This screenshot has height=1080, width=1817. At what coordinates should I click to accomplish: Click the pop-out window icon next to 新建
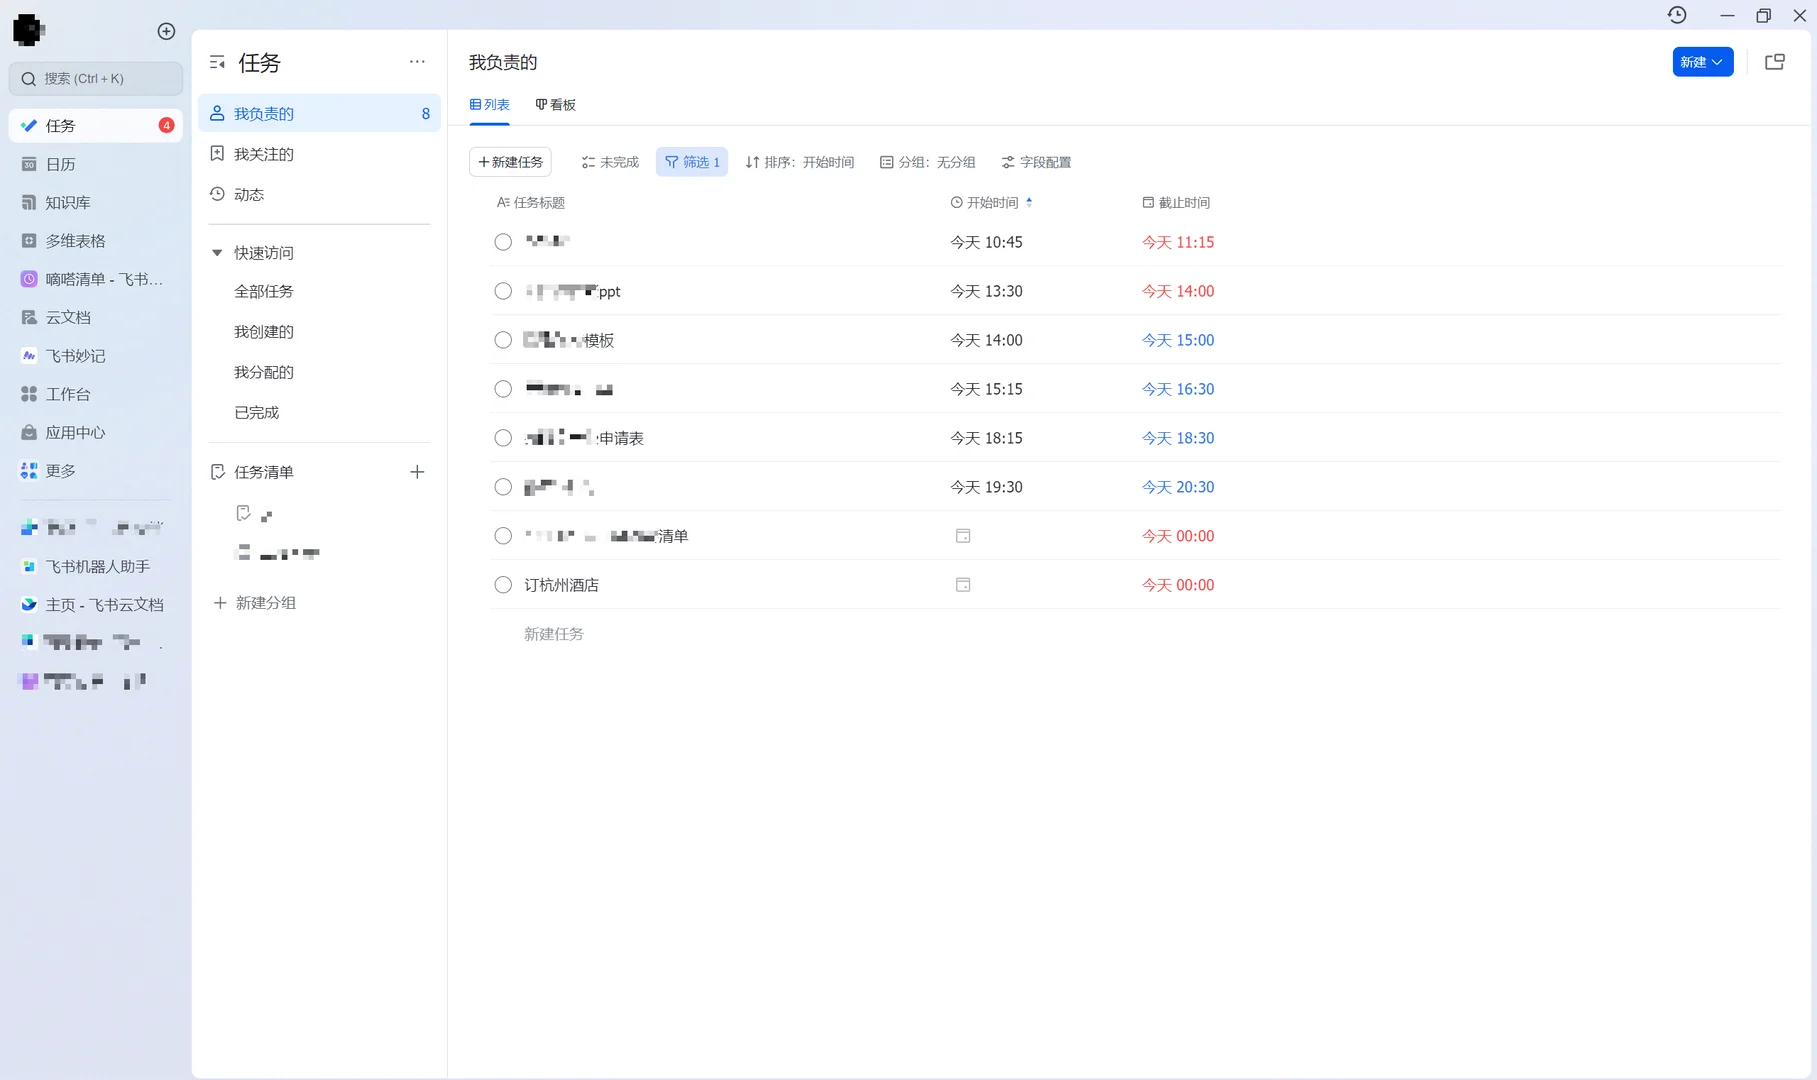click(x=1775, y=62)
